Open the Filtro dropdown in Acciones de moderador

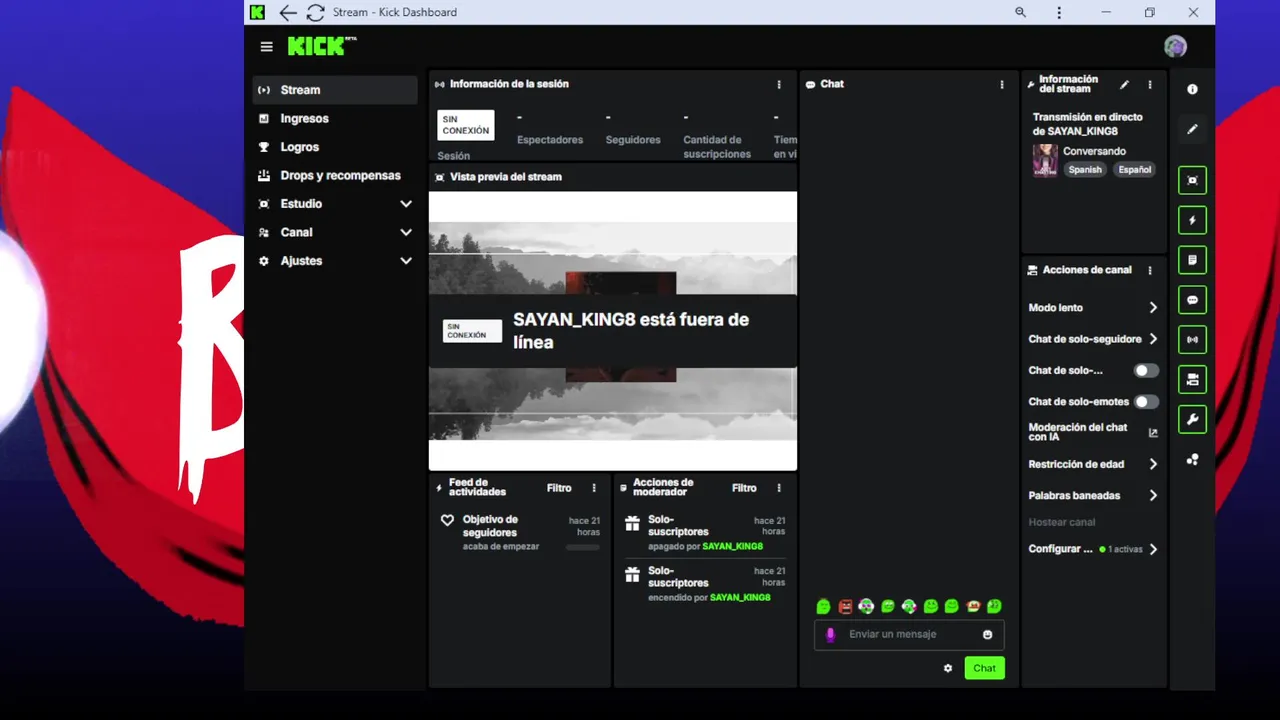coord(744,488)
